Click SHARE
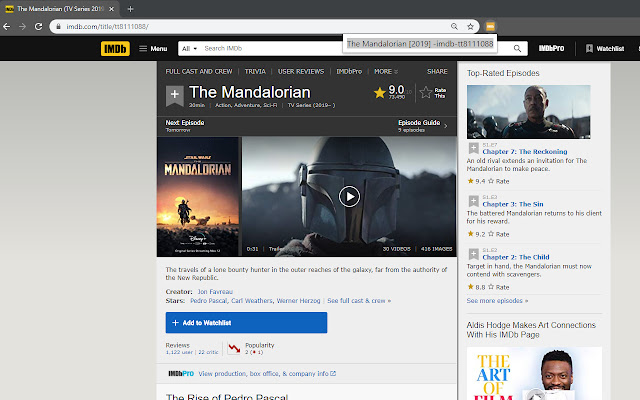This screenshot has width=640, height=400. tap(437, 71)
